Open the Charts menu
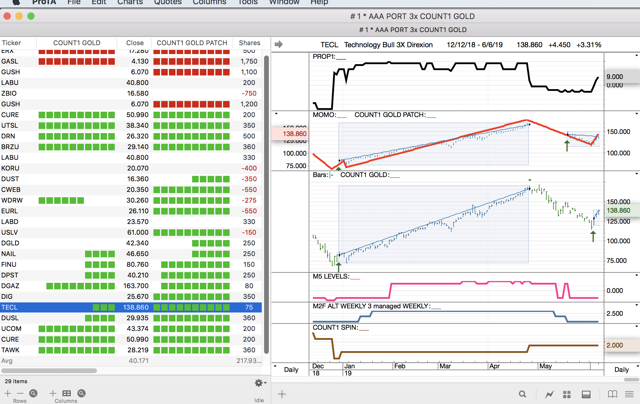The width and height of the screenshot is (640, 404). click(x=130, y=2)
